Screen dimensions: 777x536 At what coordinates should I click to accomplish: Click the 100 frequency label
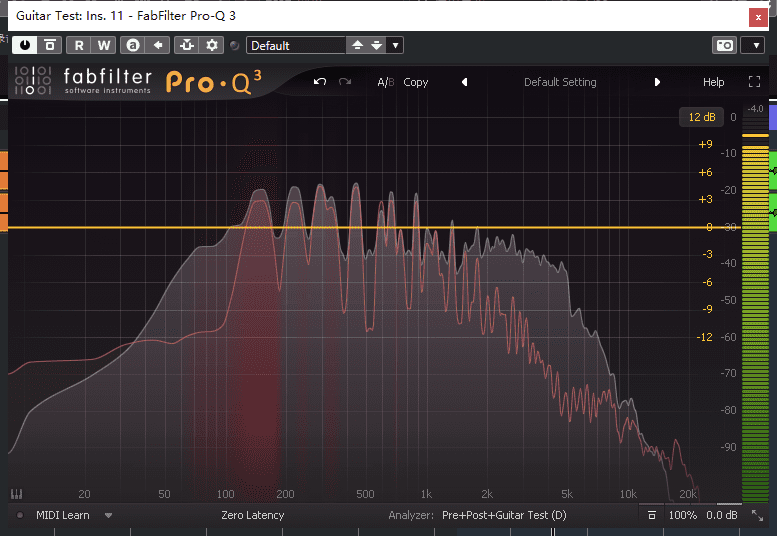(x=225, y=494)
